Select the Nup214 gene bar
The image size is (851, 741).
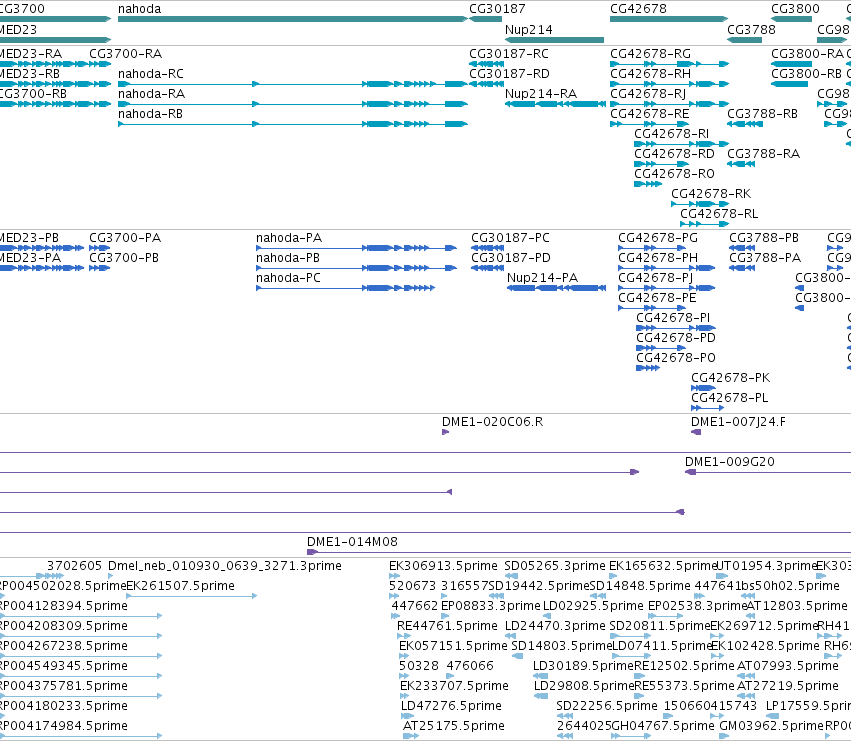(554, 40)
